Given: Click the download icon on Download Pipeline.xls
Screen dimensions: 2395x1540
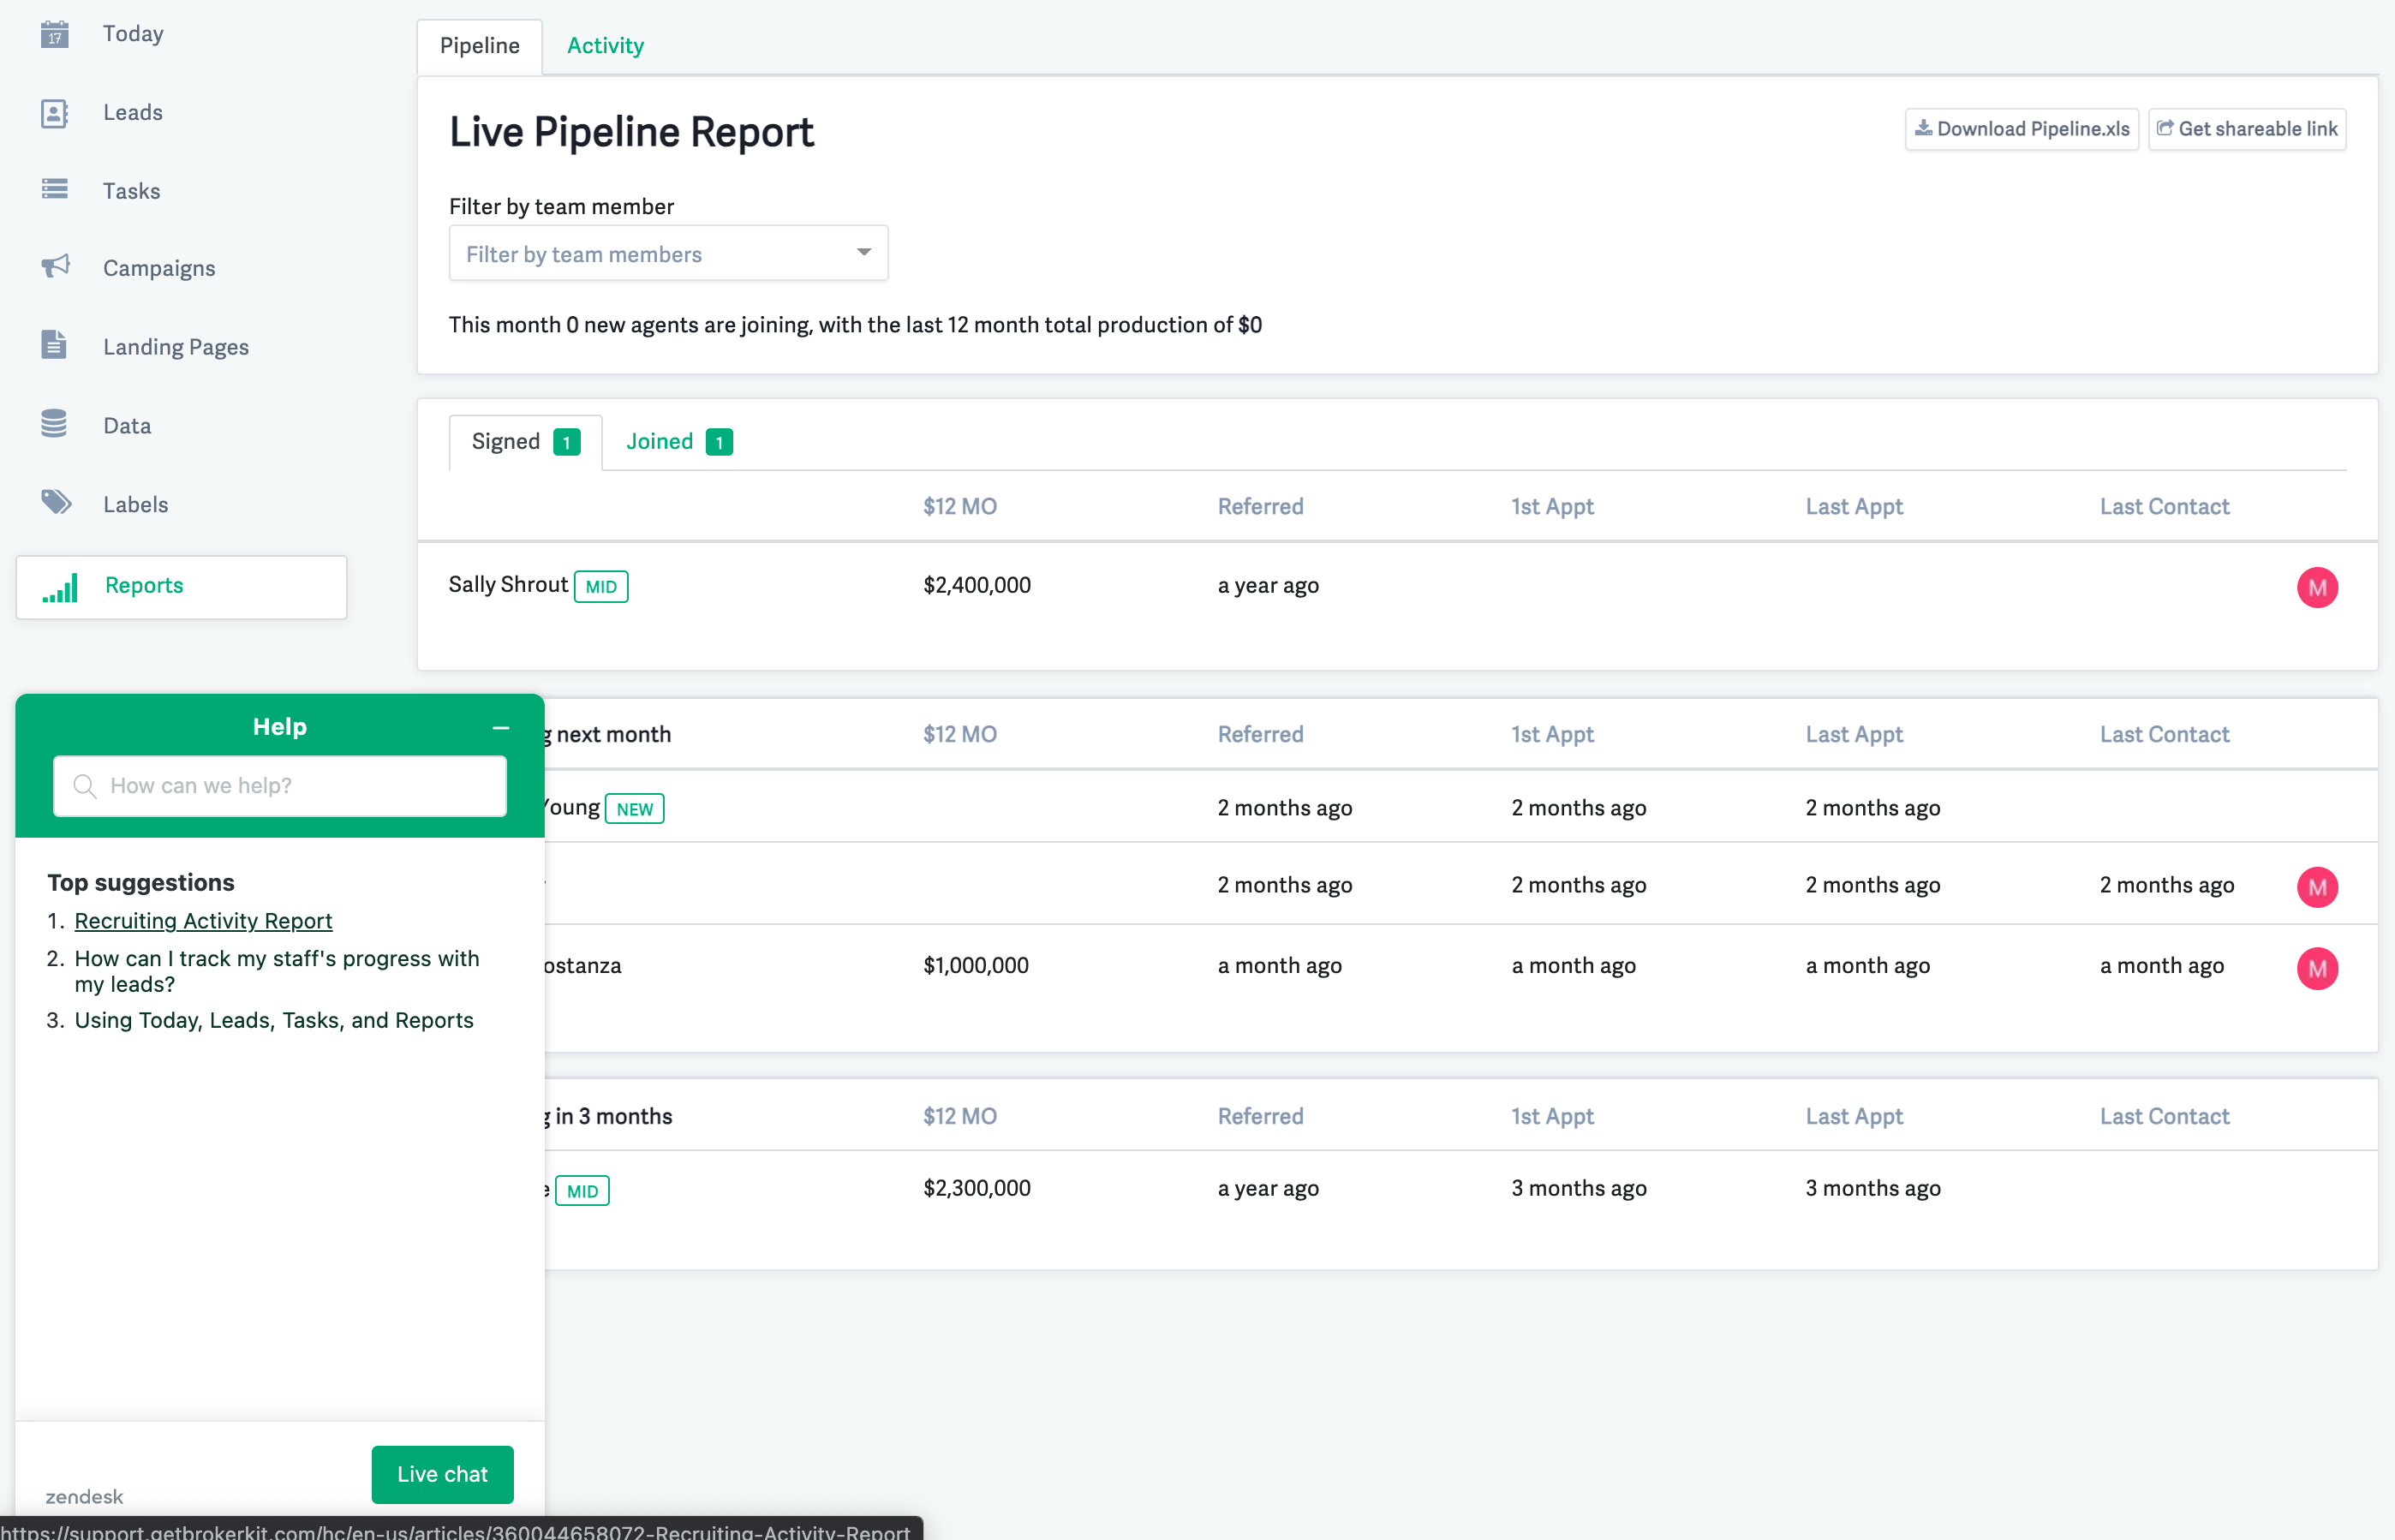Looking at the screenshot, I should tap(1922, 128).
